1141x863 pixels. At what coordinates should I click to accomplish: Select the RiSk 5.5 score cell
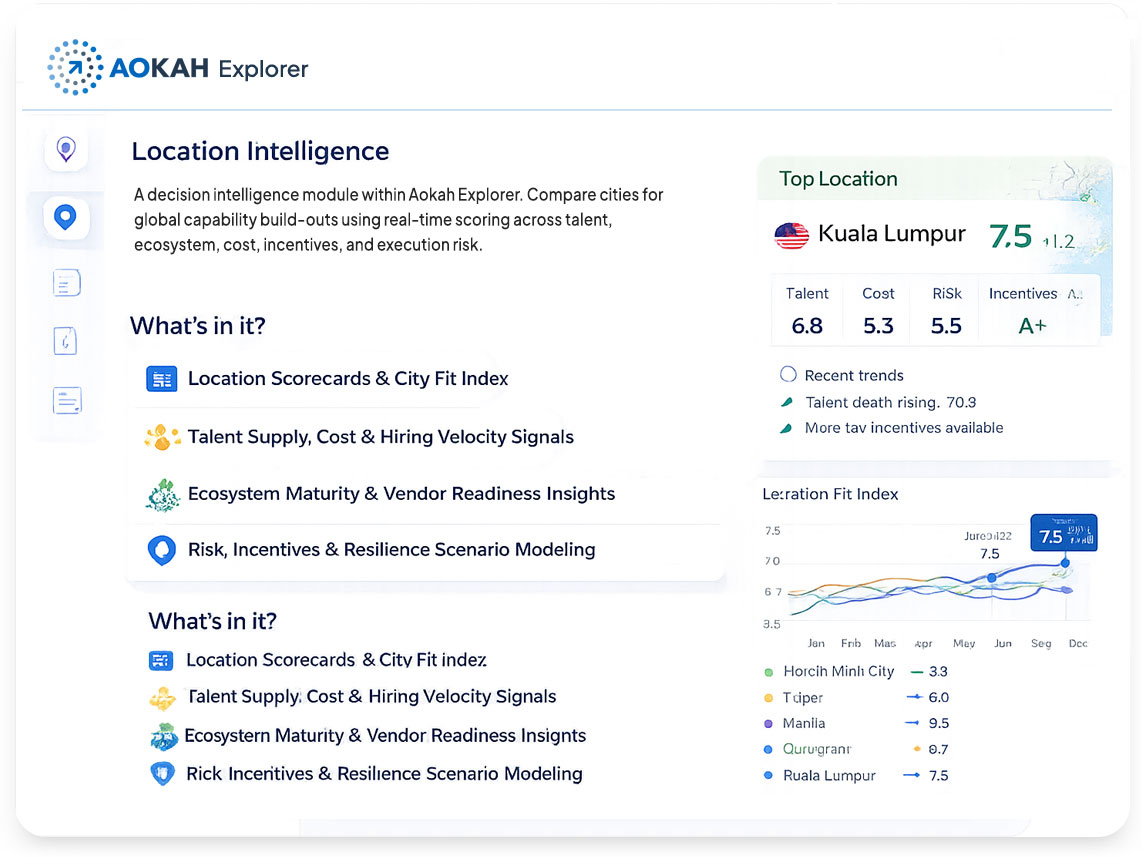(947, 311)
